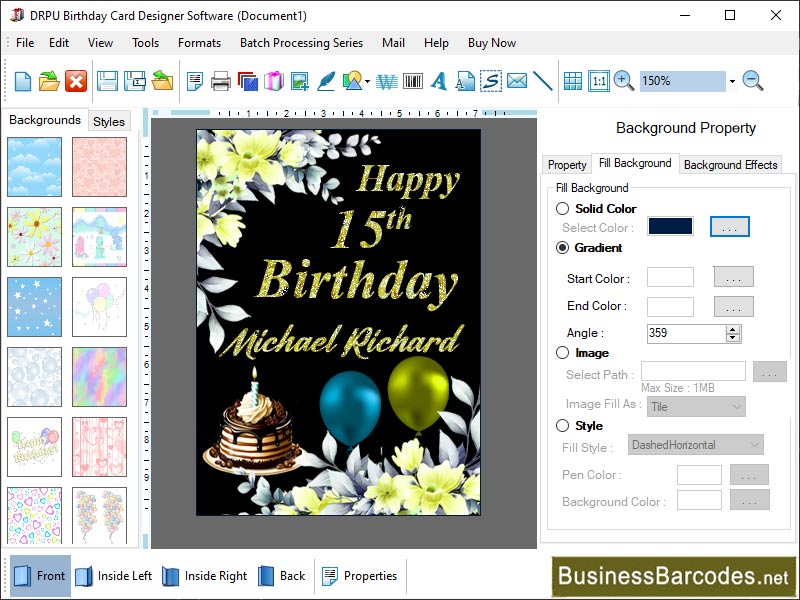Switch to the Background Effects tab
The image size is (800, 600).
(730, 164)
